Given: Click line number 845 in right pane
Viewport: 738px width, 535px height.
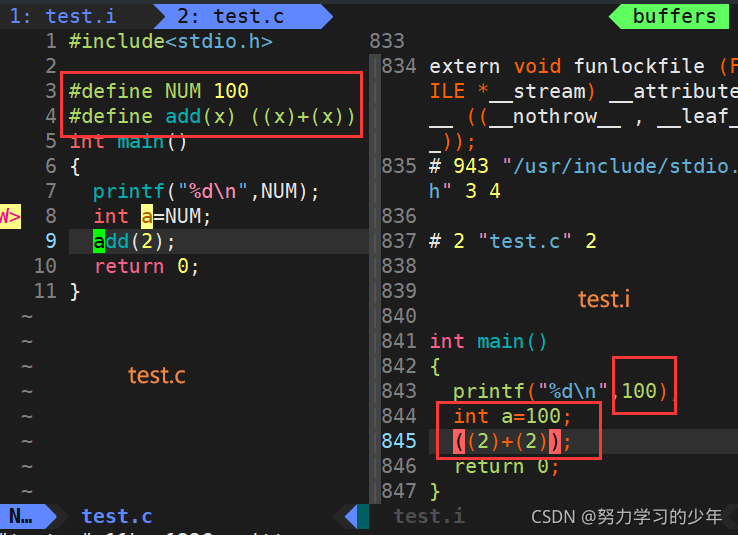Looking at the screenshot, I should (399, 441).
